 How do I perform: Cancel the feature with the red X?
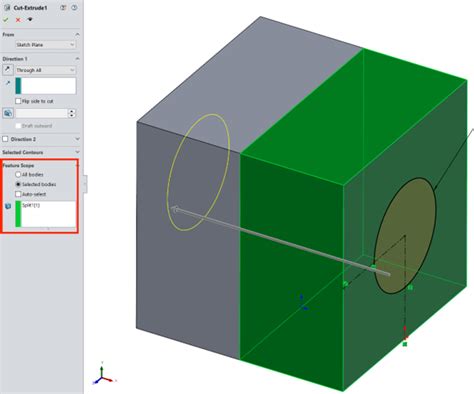click(18, 20)
